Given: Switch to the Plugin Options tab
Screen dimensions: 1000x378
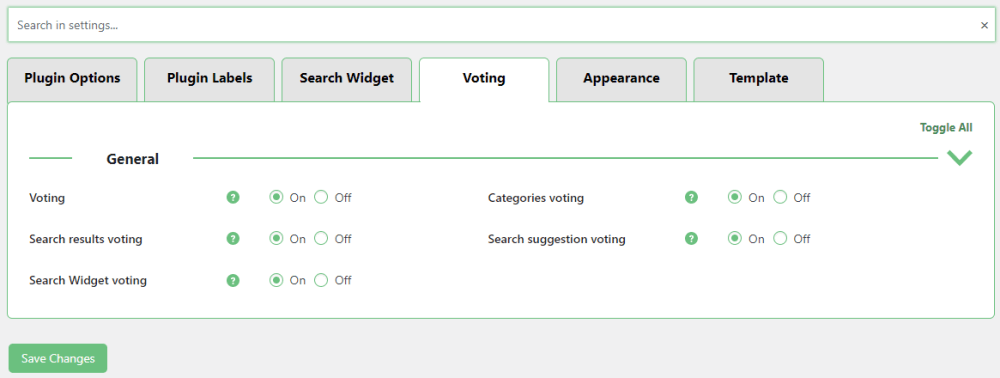Looking at the screenshot, I should tap(72, 79).
